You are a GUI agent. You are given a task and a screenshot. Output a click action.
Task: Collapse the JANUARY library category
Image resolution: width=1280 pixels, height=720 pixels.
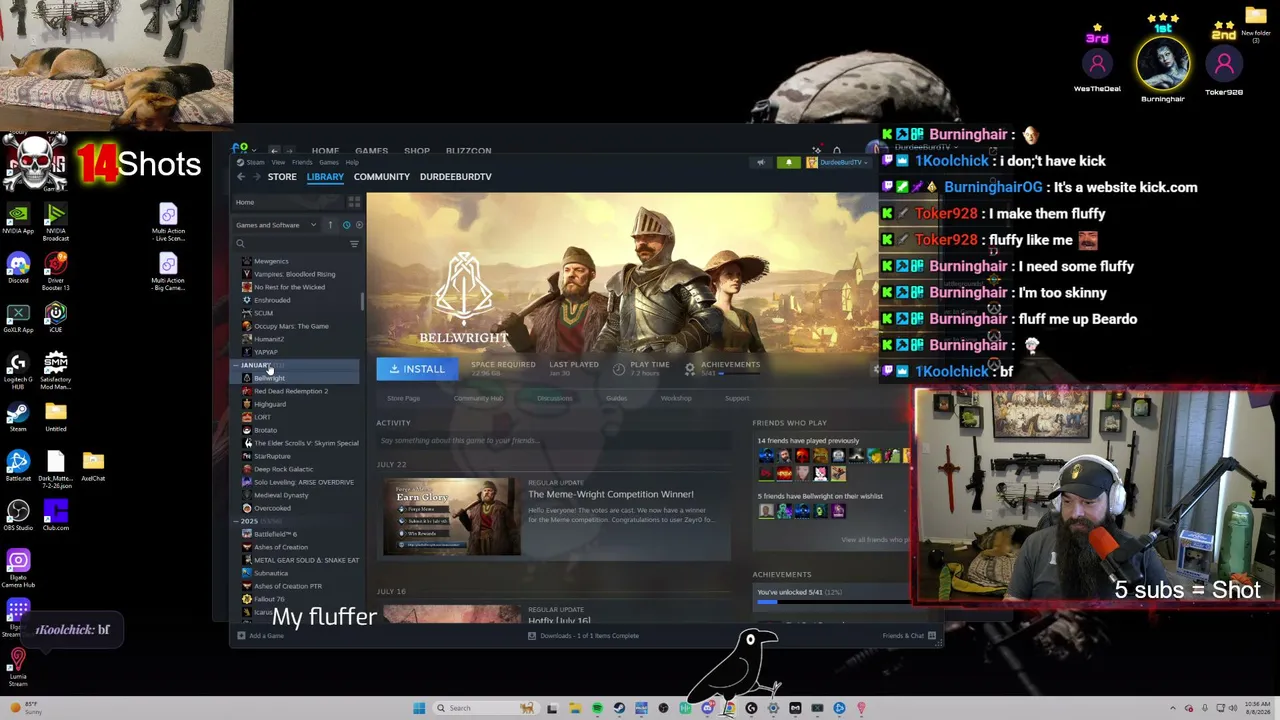point(237,365)
